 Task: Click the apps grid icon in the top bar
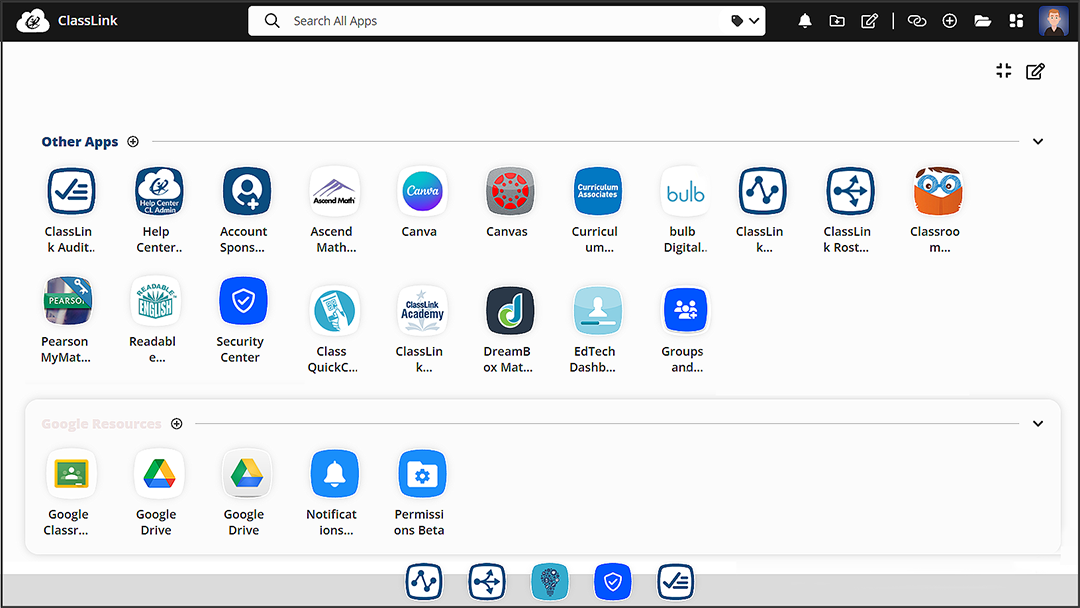(1016, 20)
